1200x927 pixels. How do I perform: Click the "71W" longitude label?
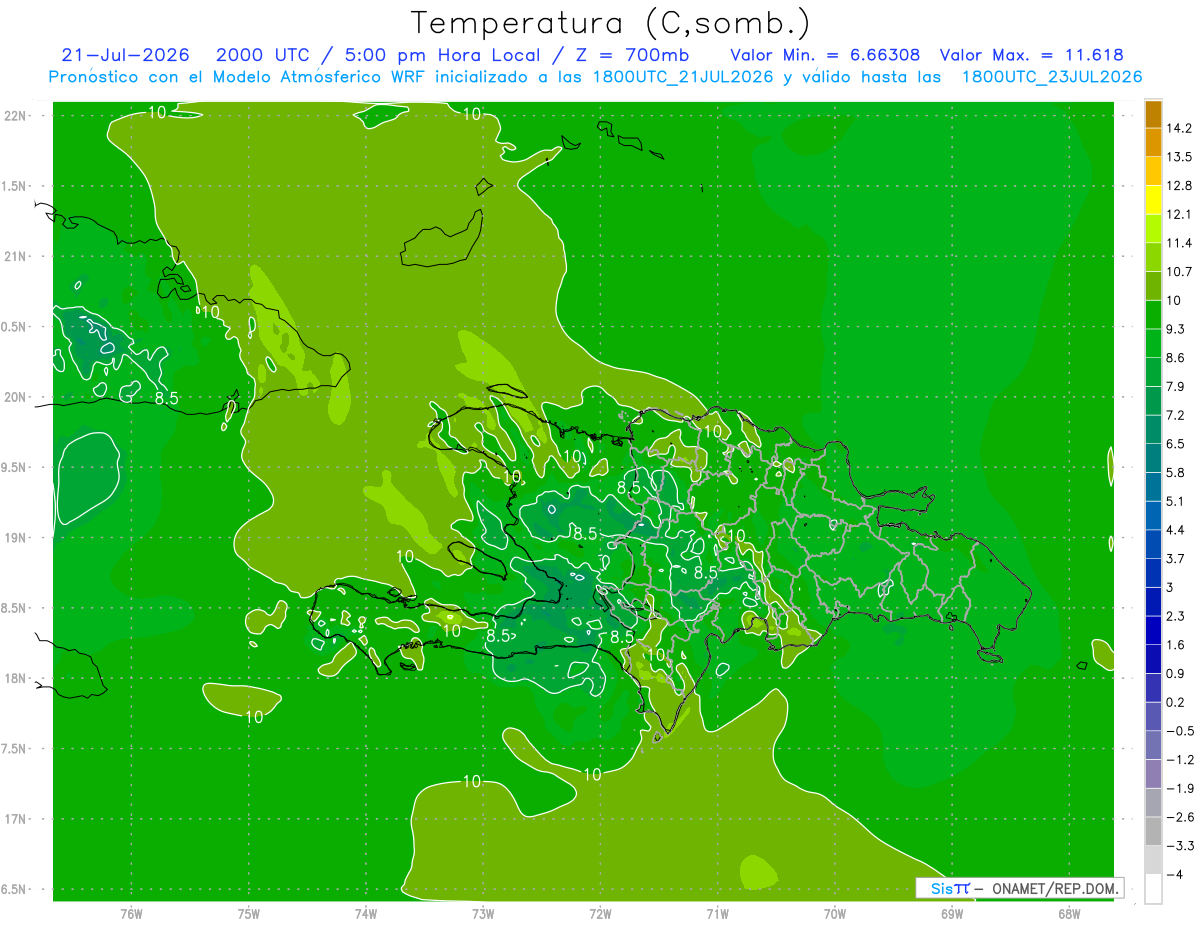718,913
